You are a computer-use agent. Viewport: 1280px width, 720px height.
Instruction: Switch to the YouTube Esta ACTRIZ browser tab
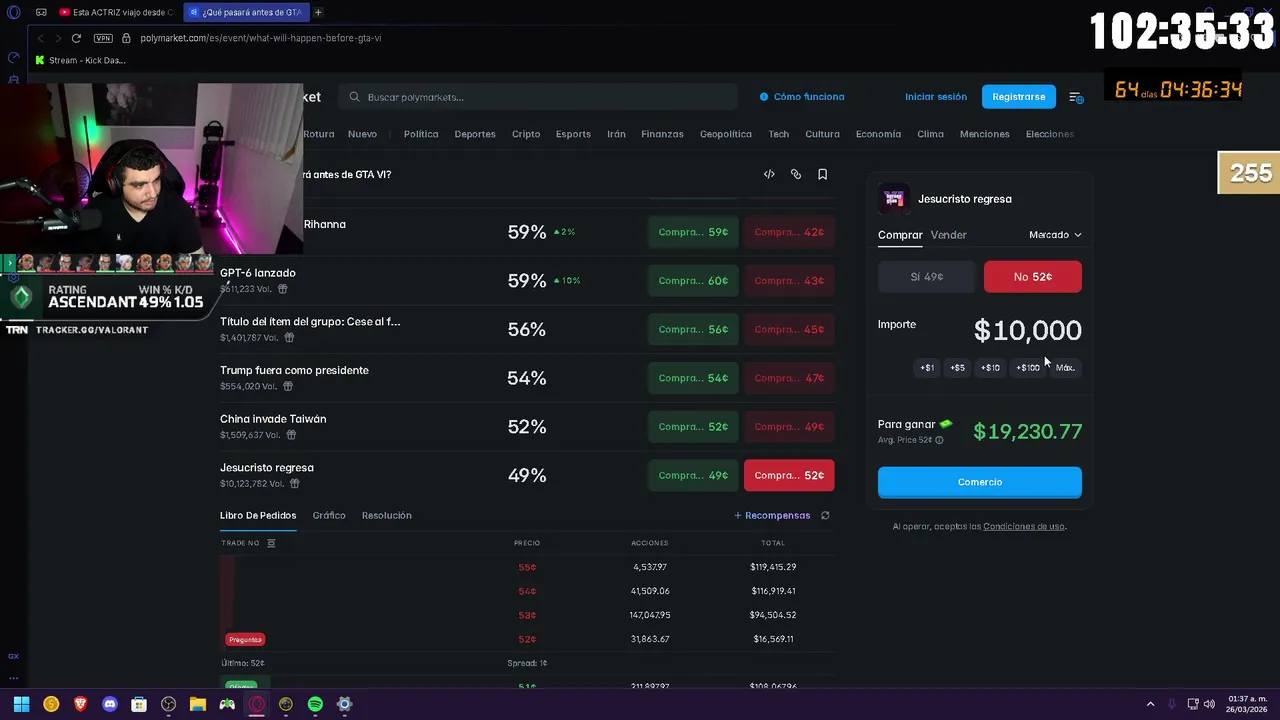tap(115, 12)
